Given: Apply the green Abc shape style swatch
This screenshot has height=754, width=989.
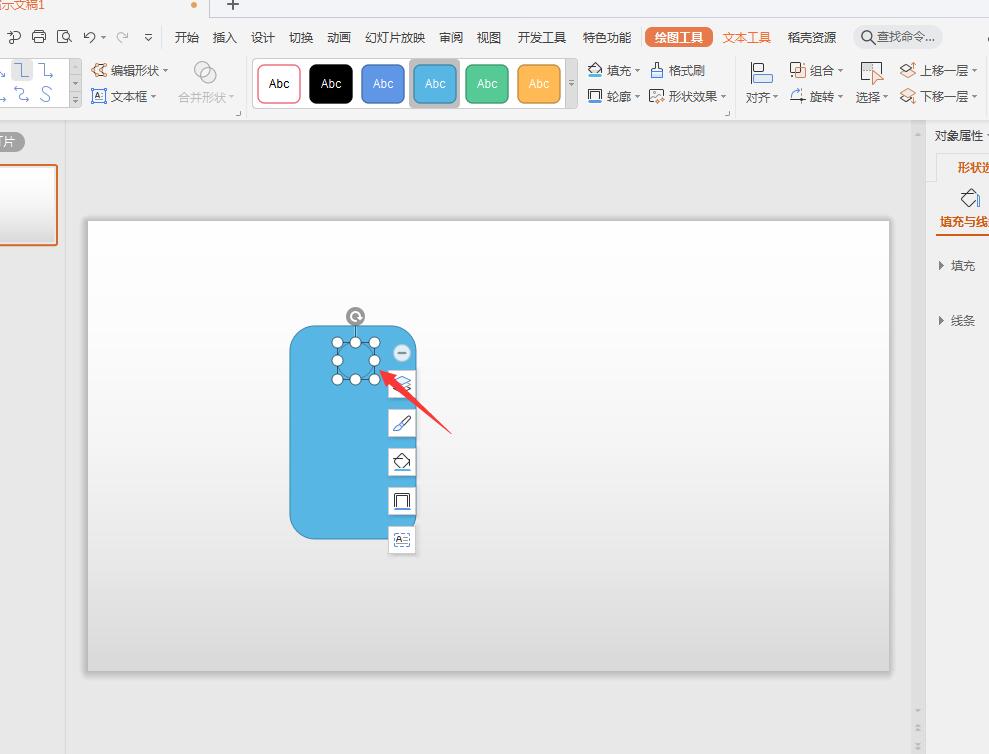Looking at the screenshot, I should 487,84.
